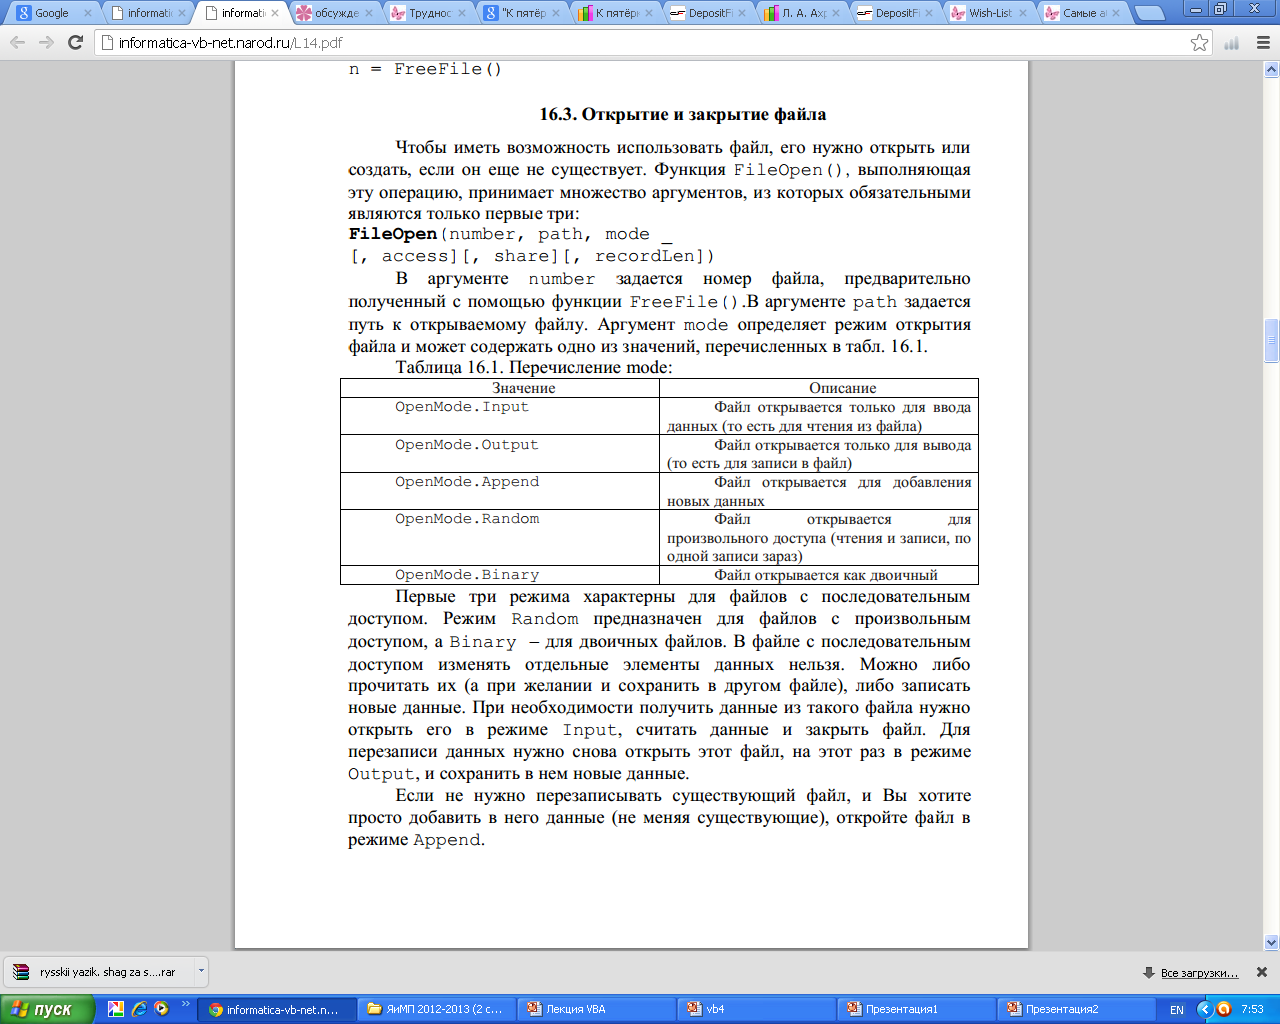Click heading 16.3. Открытие и закрытие файла
Screen dimensions: 1280x1024
click(x=683, y=114)
